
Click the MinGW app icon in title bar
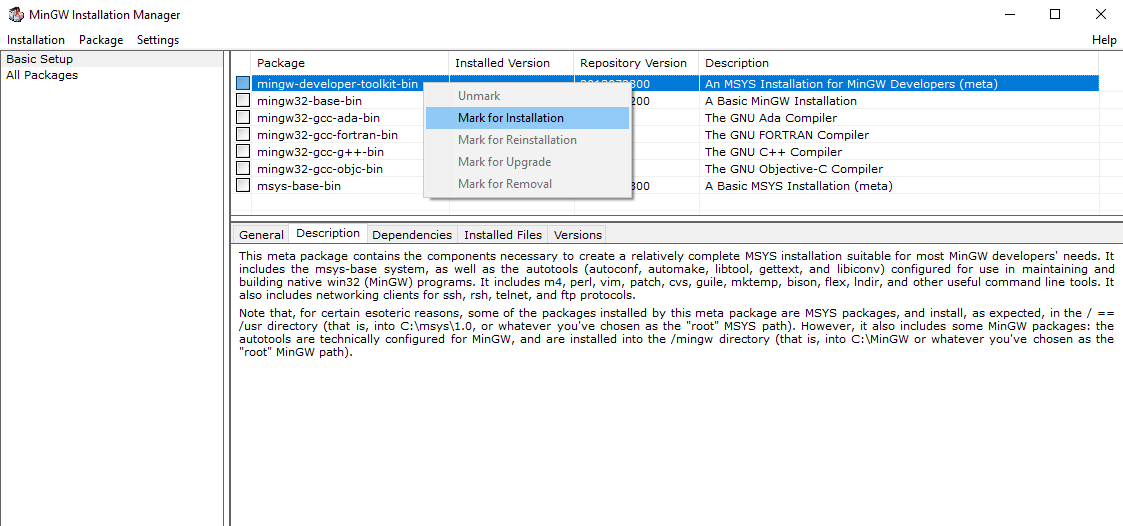click(15, 14)
